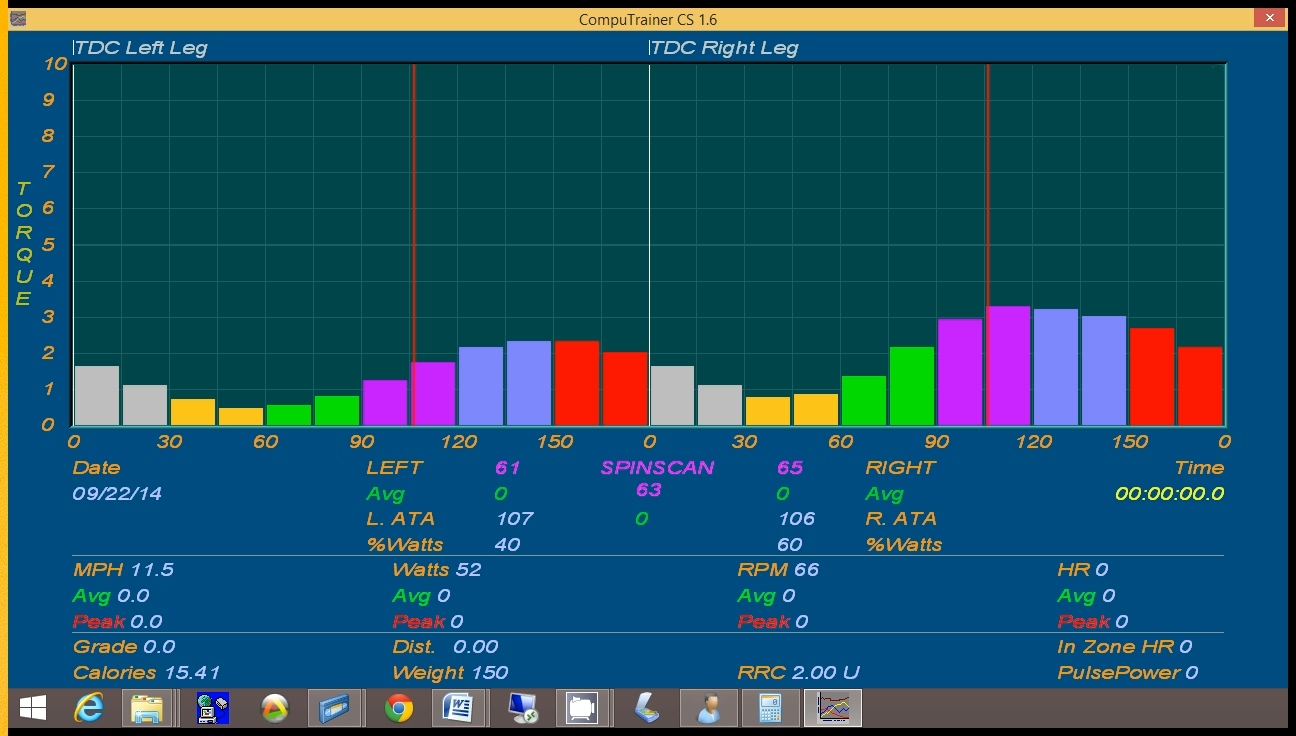Click the Watts 52 readout

pos(437,570)
